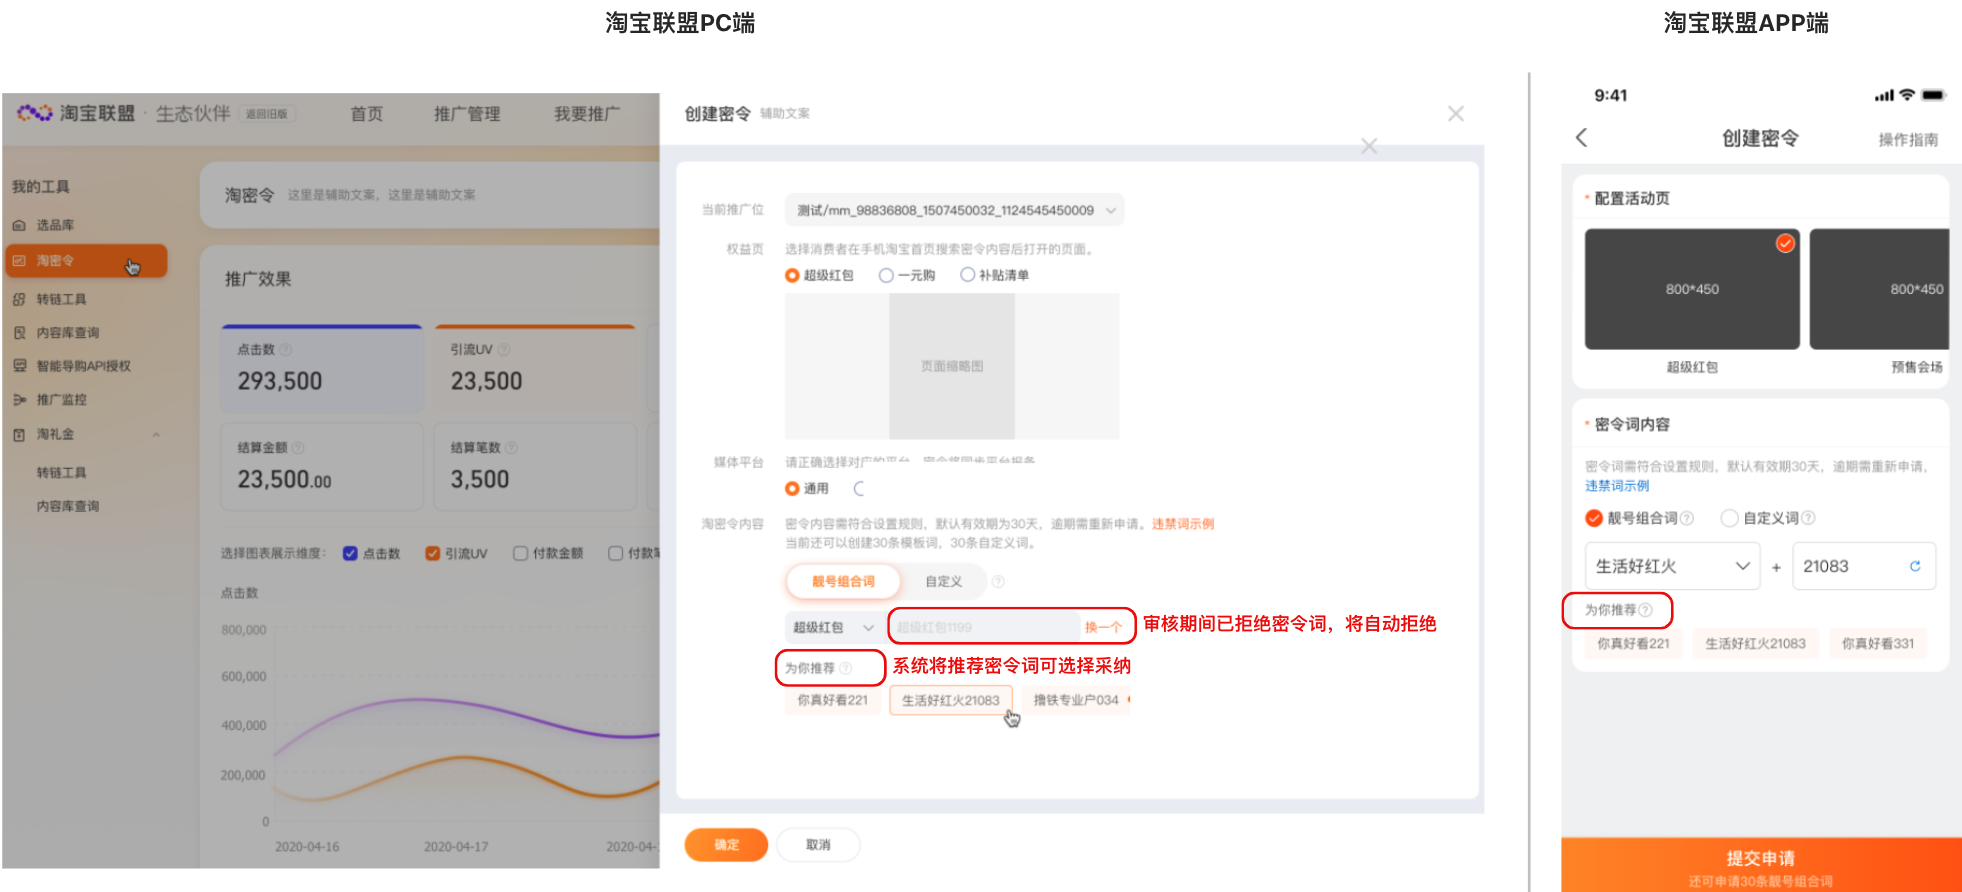Open the 当前推广位 dropdown
1962x892 pixels.
pyautogui.click(x=954, y=210)
